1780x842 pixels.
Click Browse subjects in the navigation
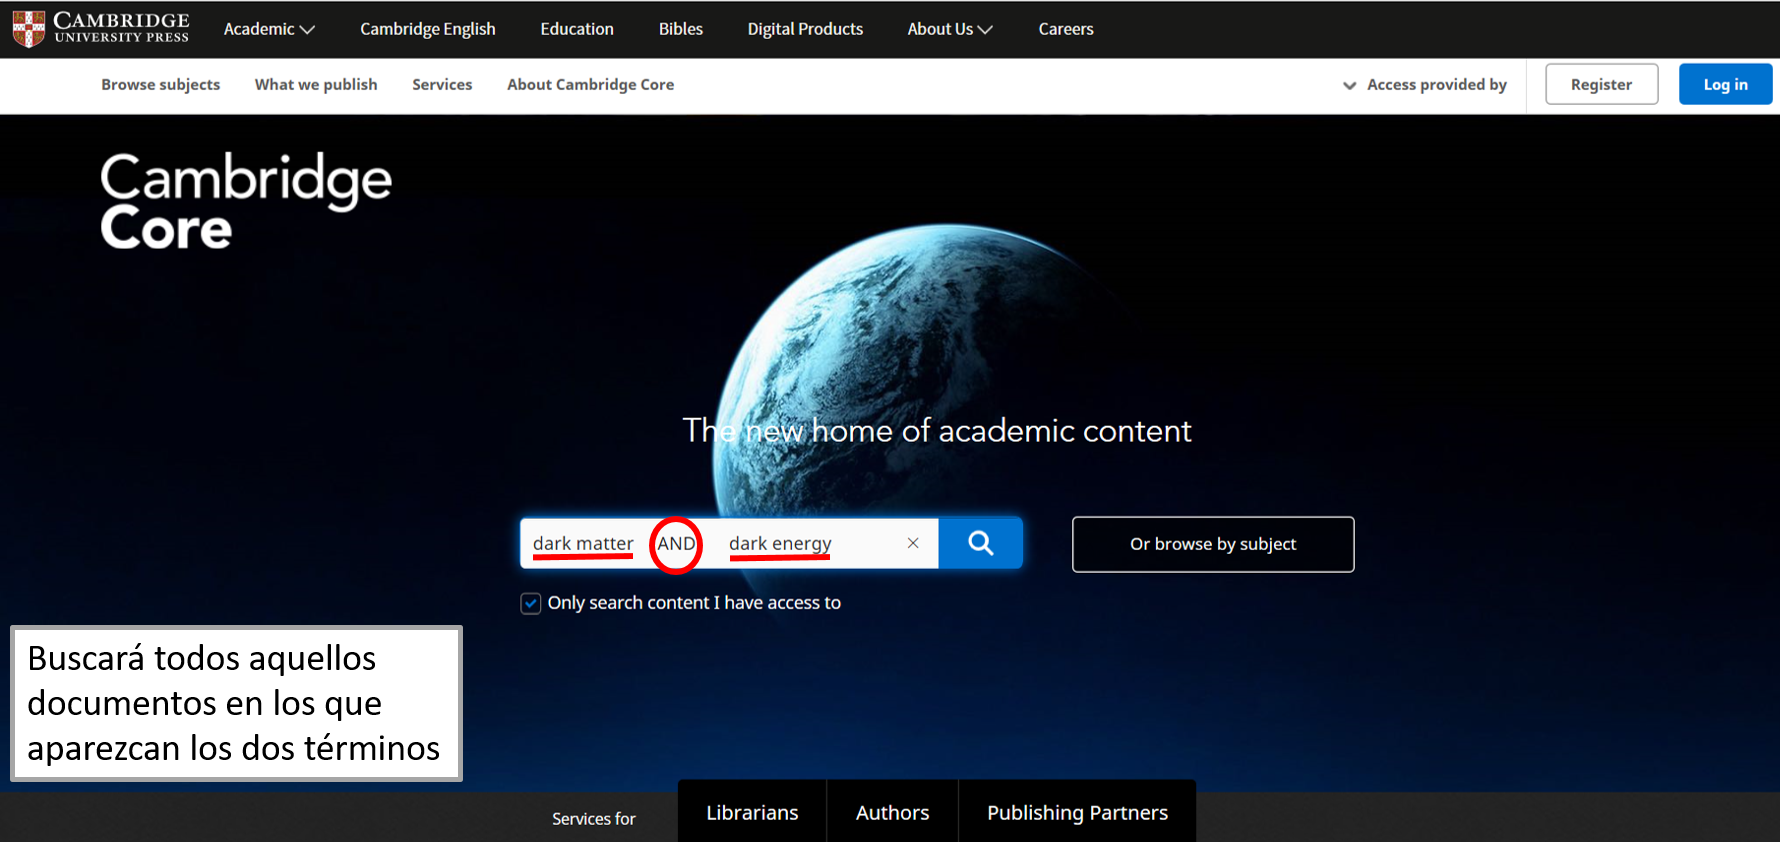tap(160, 85)
